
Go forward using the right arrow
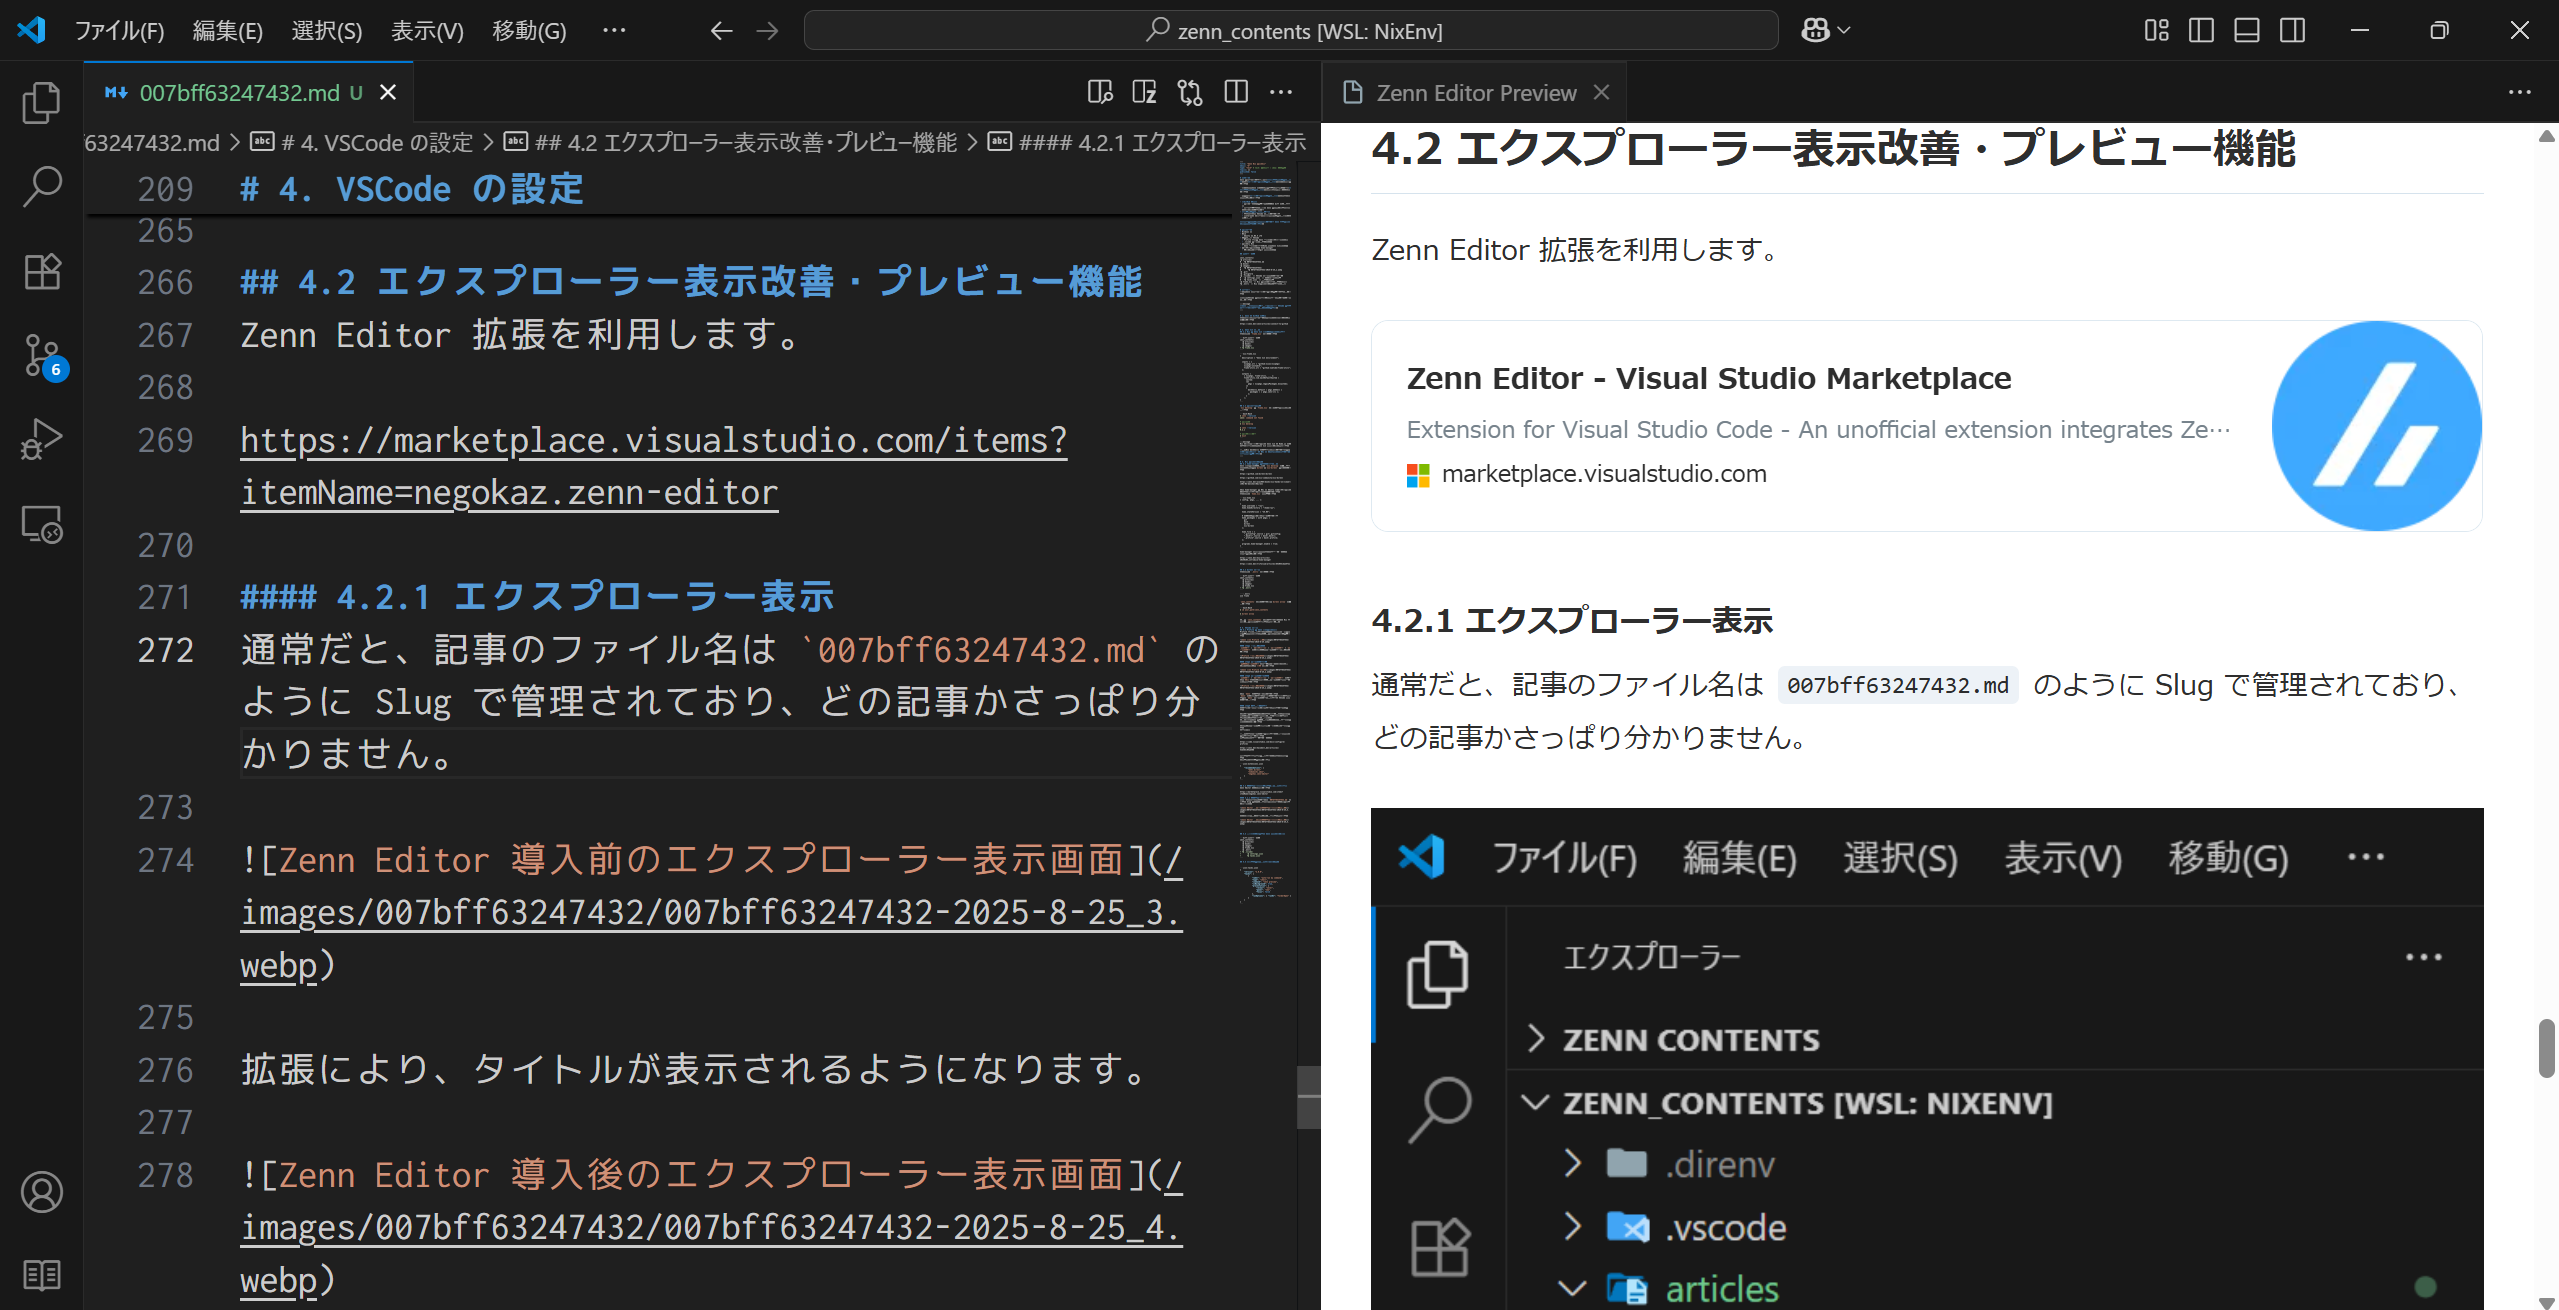(x=767, y=31)
